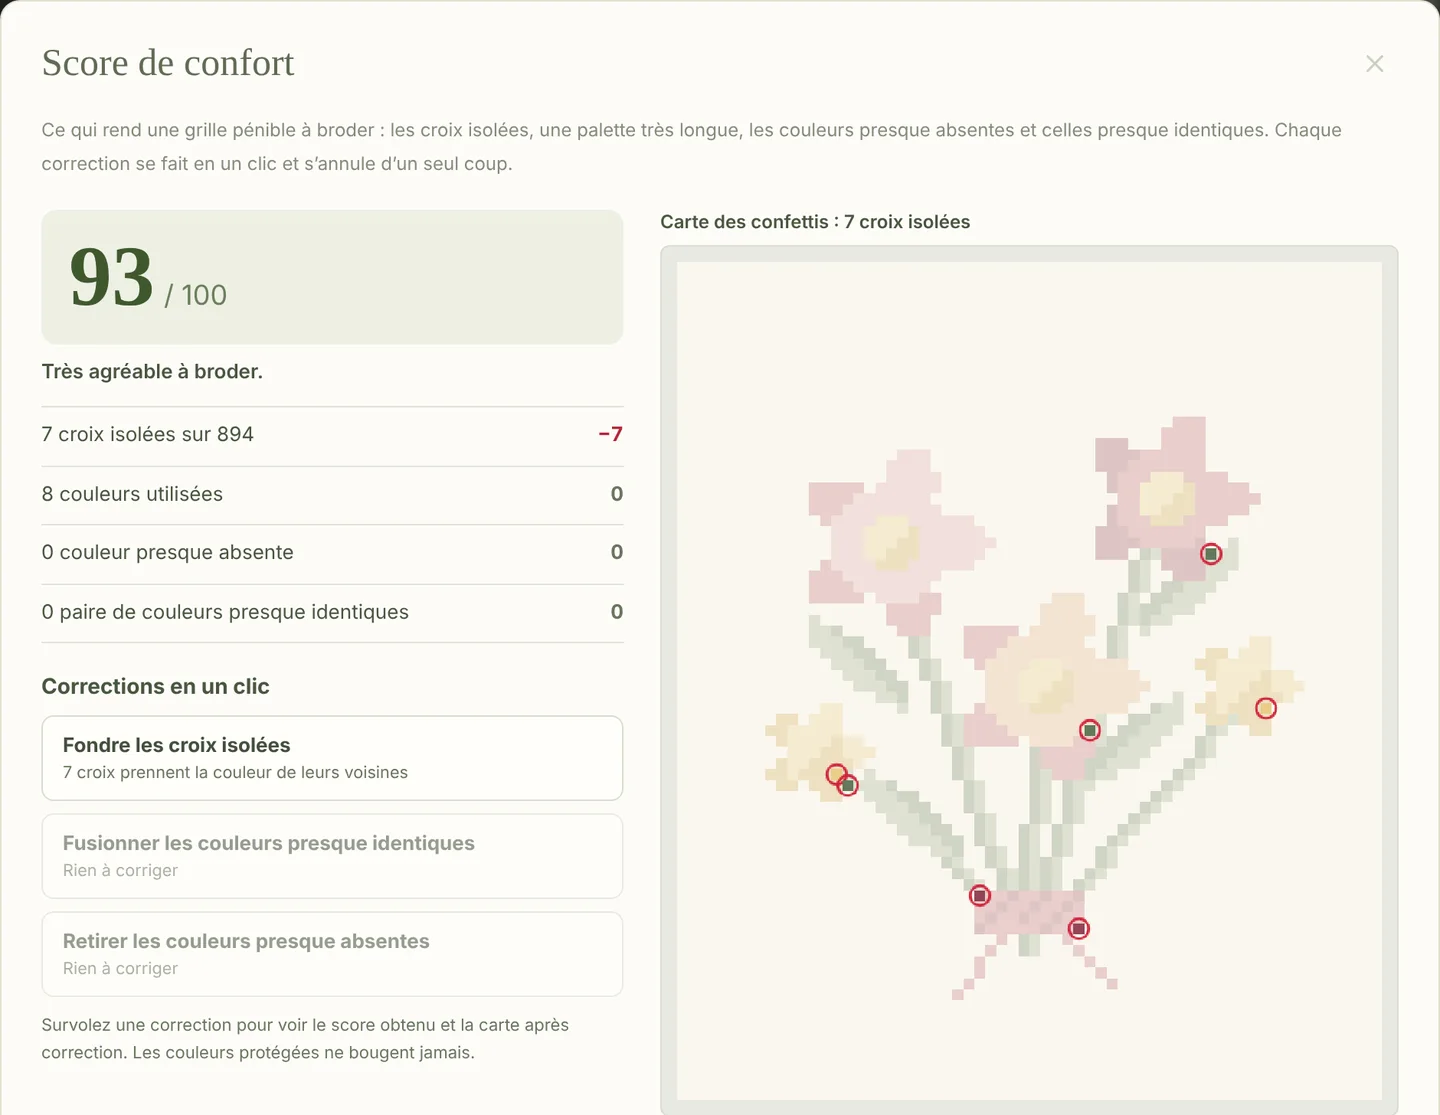Click the Fondre les croix isolées button
Screen dimensions: 1440x1115
(332, 758)
